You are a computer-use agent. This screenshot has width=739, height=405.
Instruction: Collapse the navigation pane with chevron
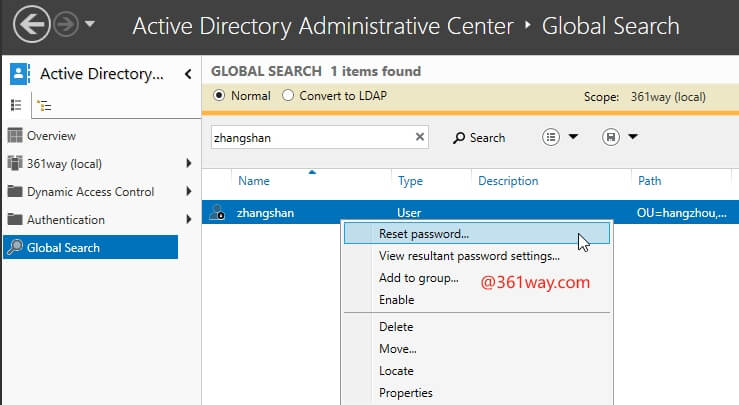188,74
